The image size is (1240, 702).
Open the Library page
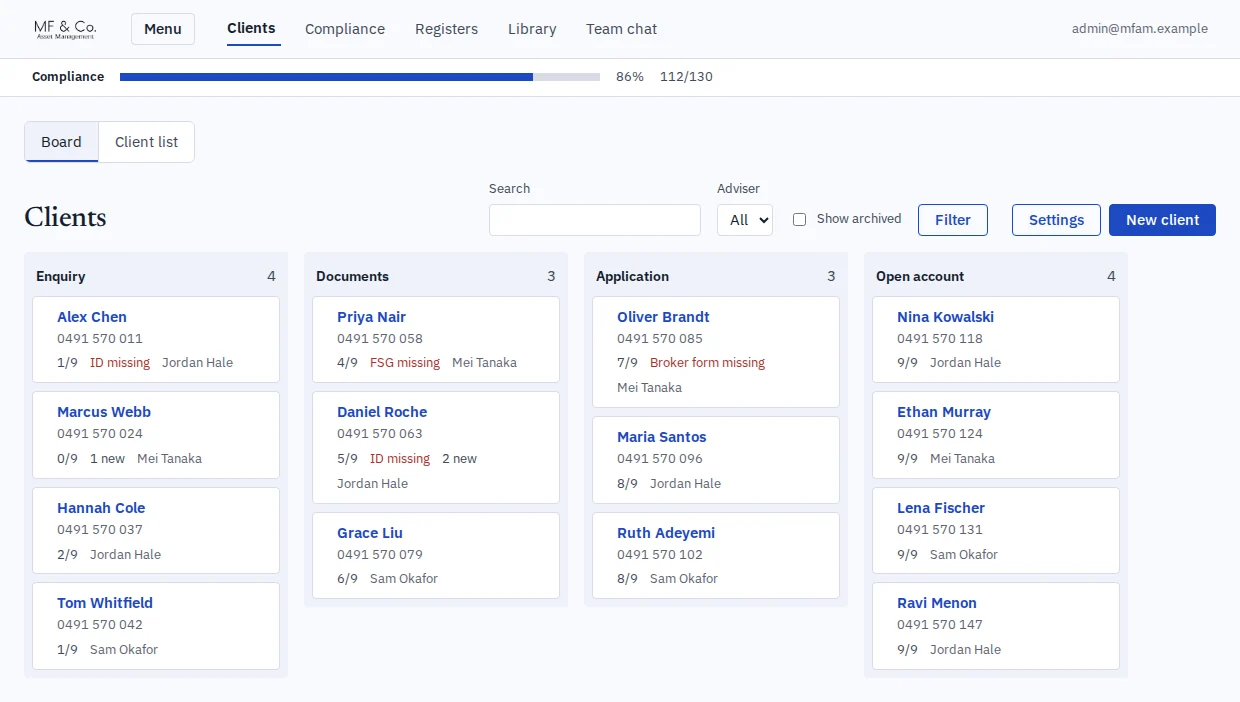coord(532,29)
